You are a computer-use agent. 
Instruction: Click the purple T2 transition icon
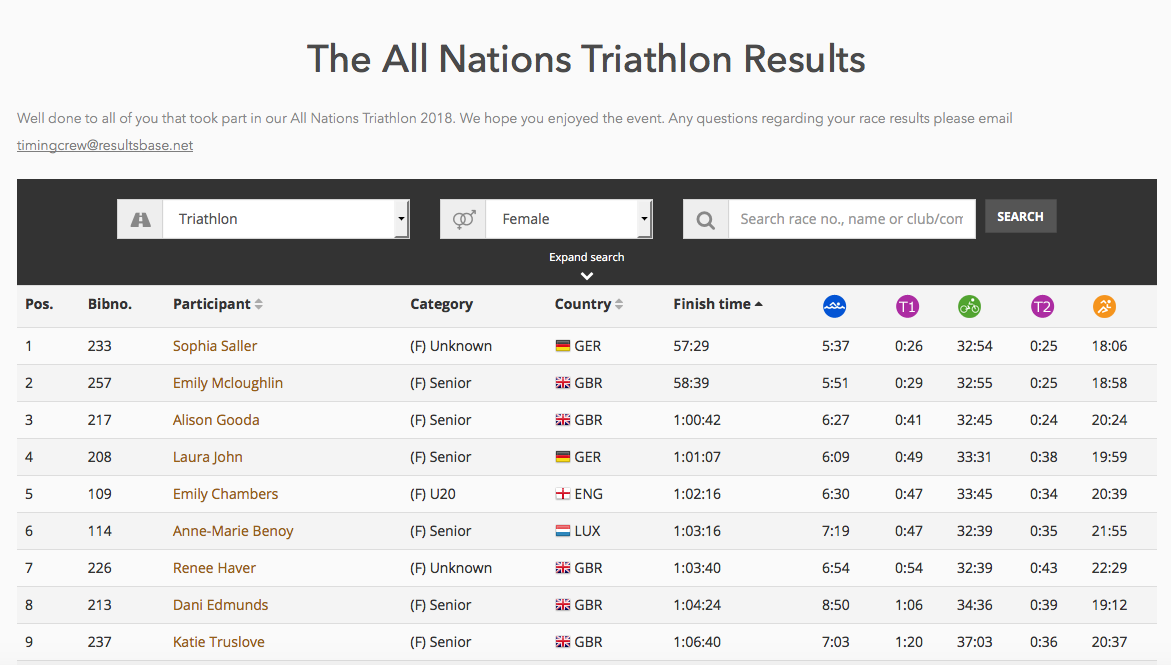coord(1043,306)
